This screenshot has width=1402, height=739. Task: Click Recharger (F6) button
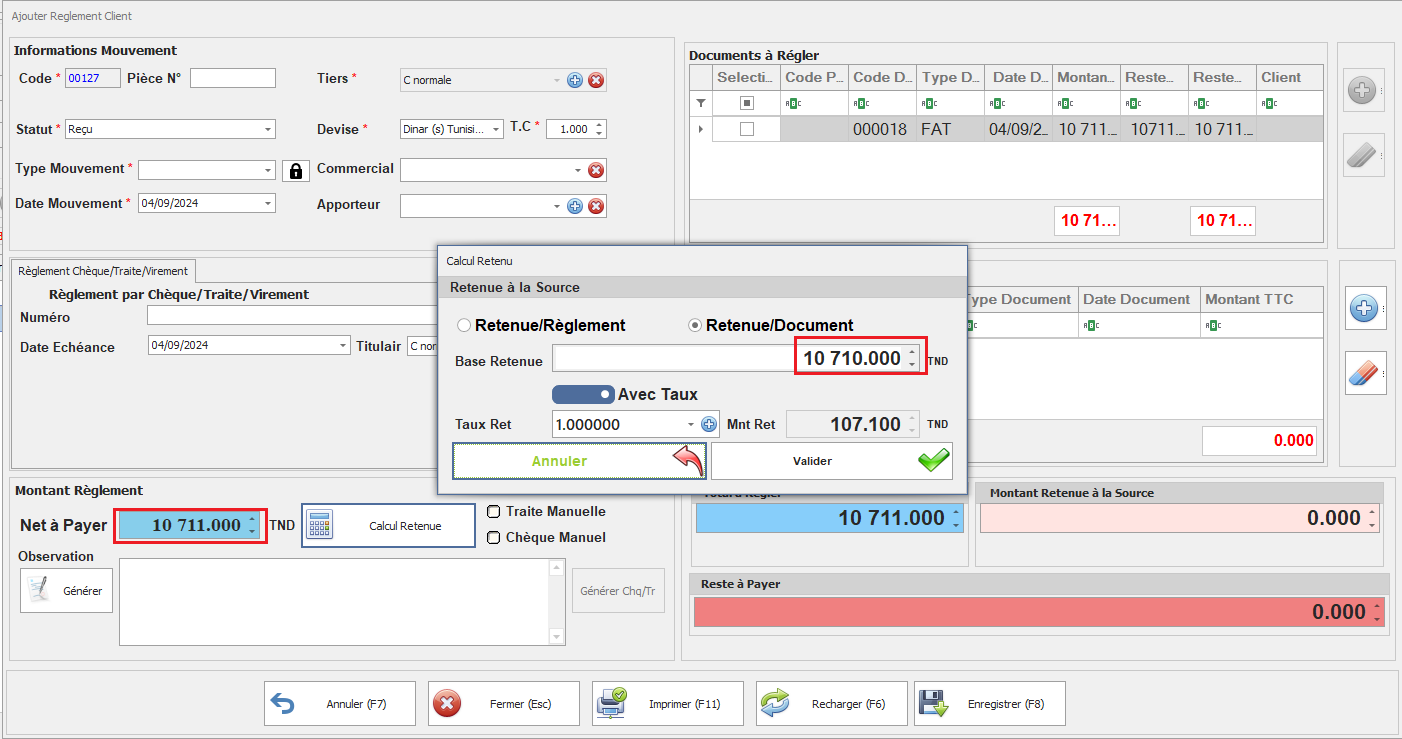(832, 704)
